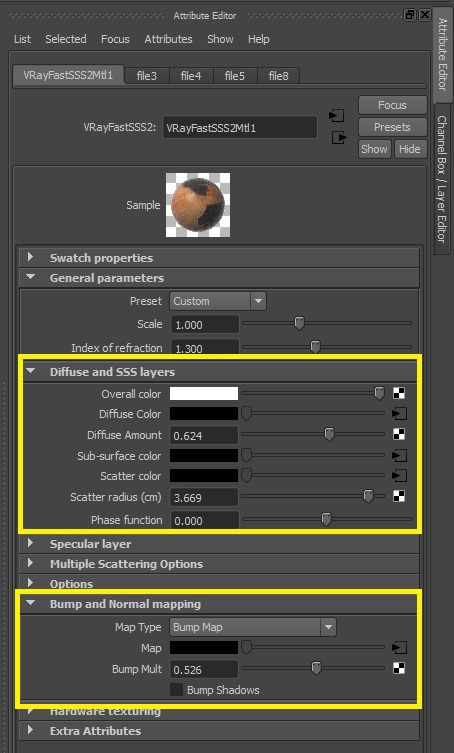Expand the Extra Attributes section

[30, 730]
